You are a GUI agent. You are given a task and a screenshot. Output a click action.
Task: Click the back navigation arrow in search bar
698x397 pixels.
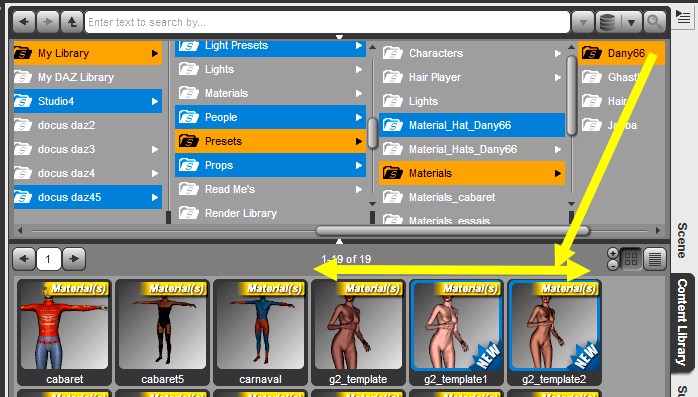(24, 22)
